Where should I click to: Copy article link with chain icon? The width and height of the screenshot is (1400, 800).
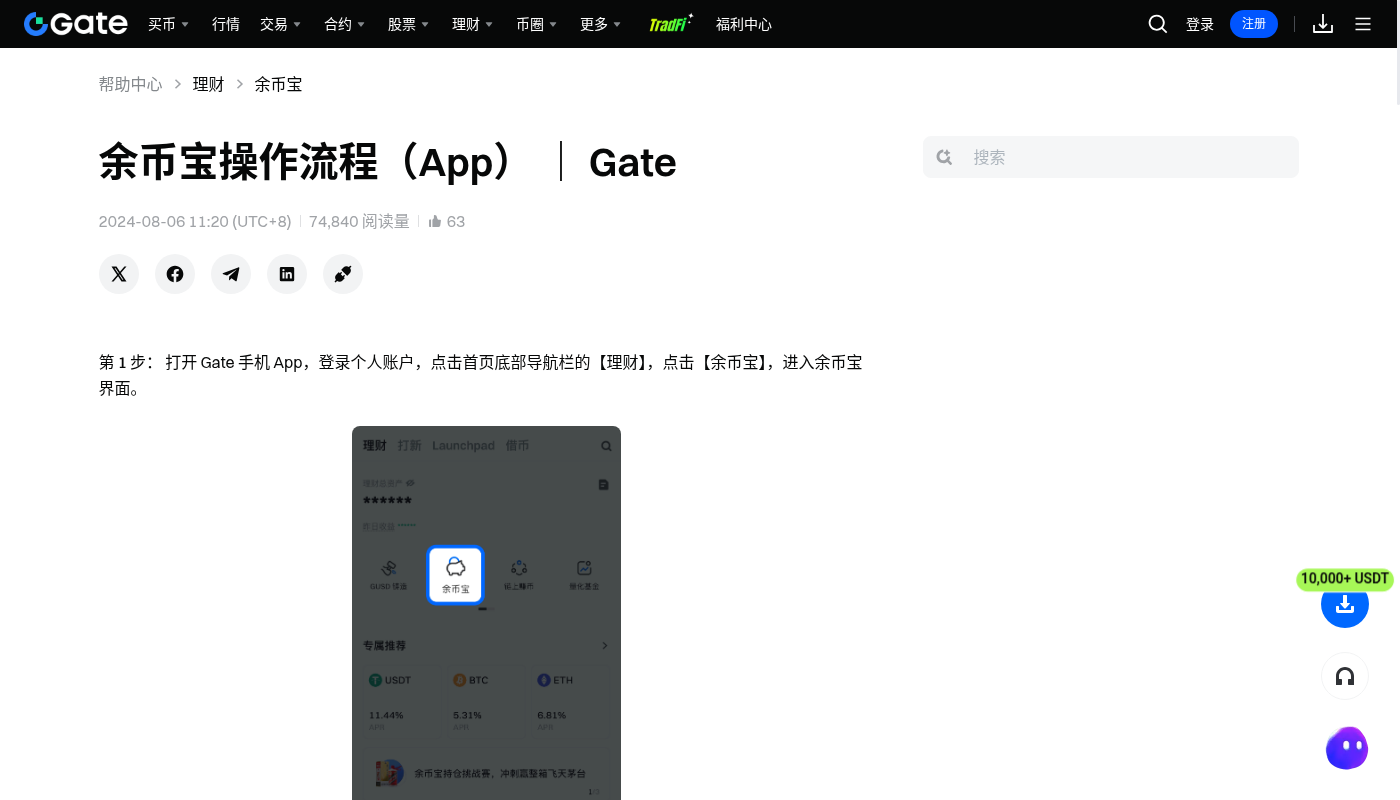point(343,274)
